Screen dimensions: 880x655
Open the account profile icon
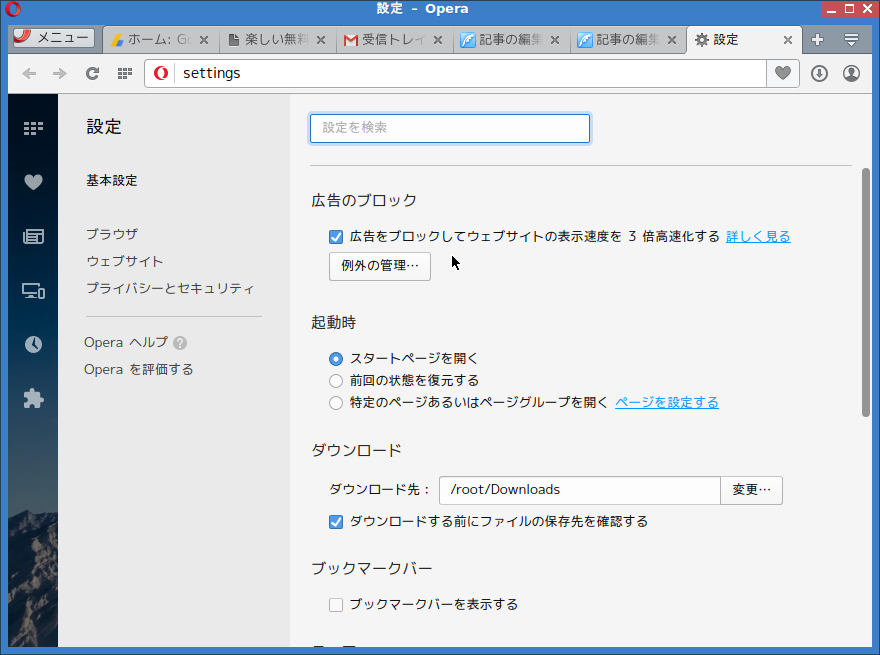pos(851,74)
